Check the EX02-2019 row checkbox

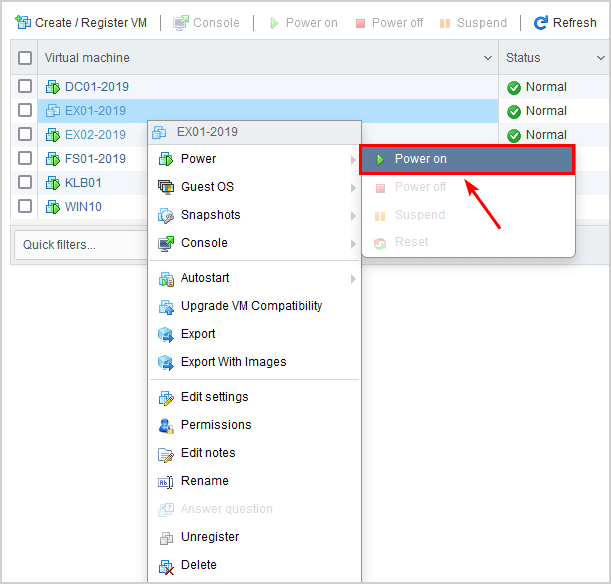pyautogui.click(x=25, y=134)
